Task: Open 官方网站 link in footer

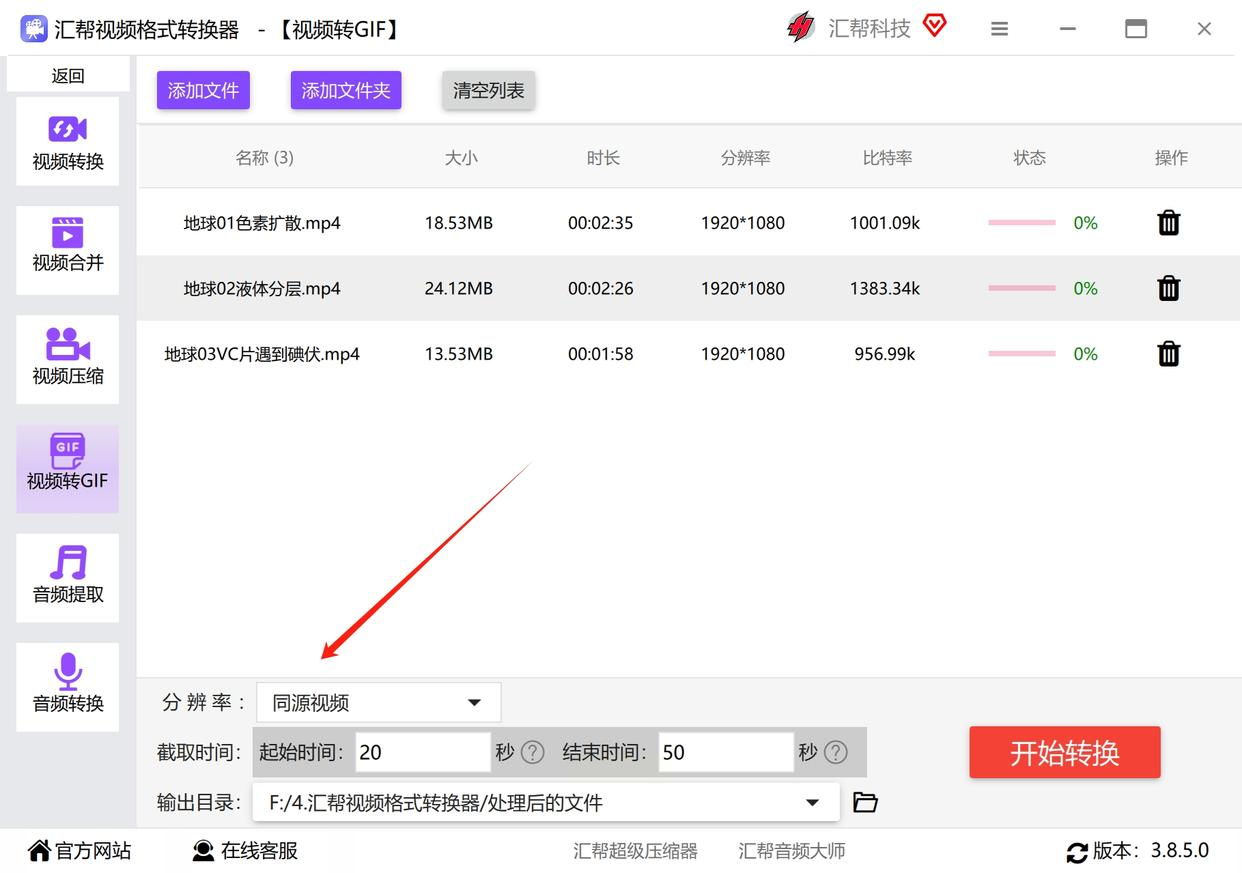Action: coord(80,851)
